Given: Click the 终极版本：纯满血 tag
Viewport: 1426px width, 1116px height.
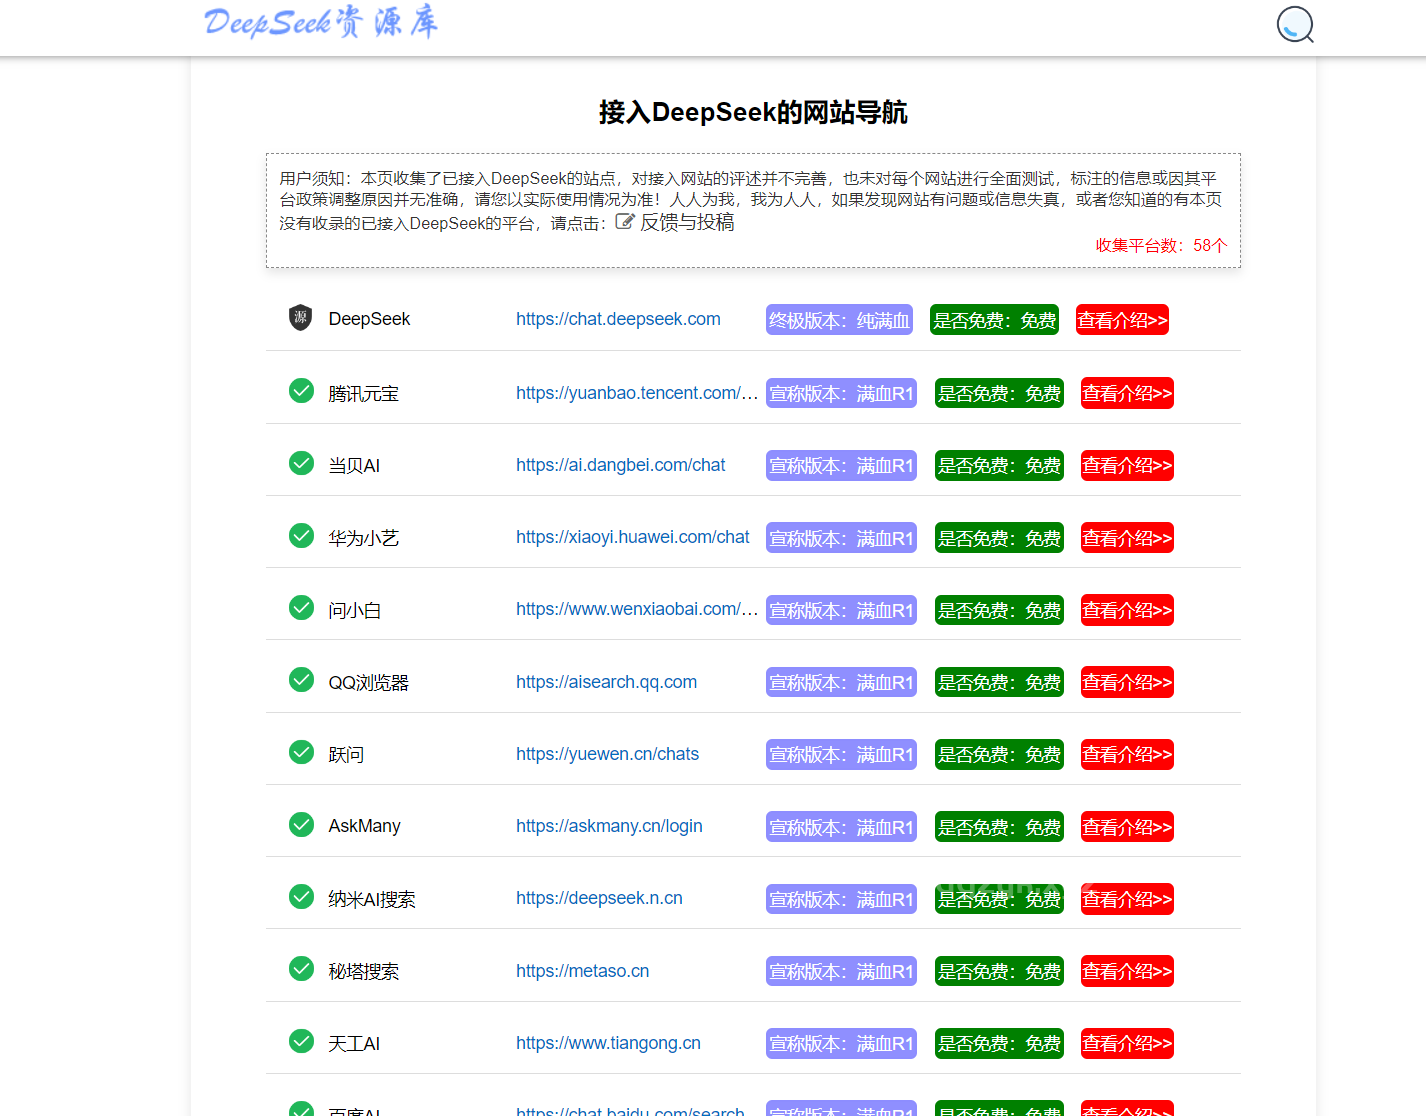Looking at the screenshot, I should point(839,320).
